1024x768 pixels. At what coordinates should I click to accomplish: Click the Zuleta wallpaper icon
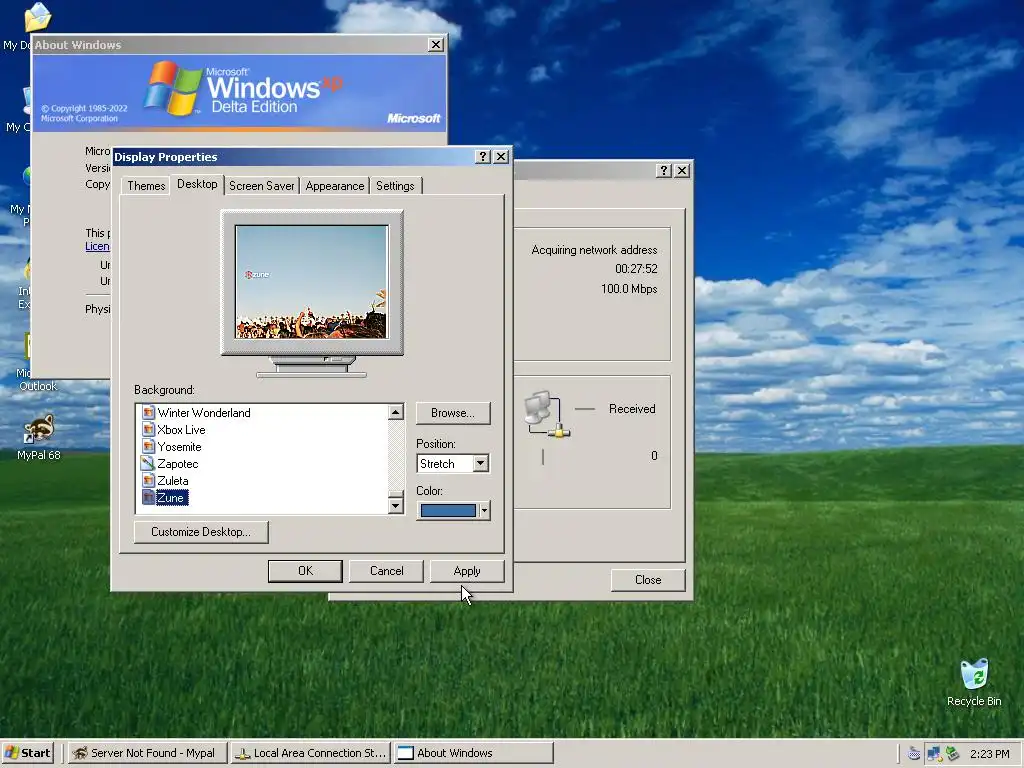[148, 481]
